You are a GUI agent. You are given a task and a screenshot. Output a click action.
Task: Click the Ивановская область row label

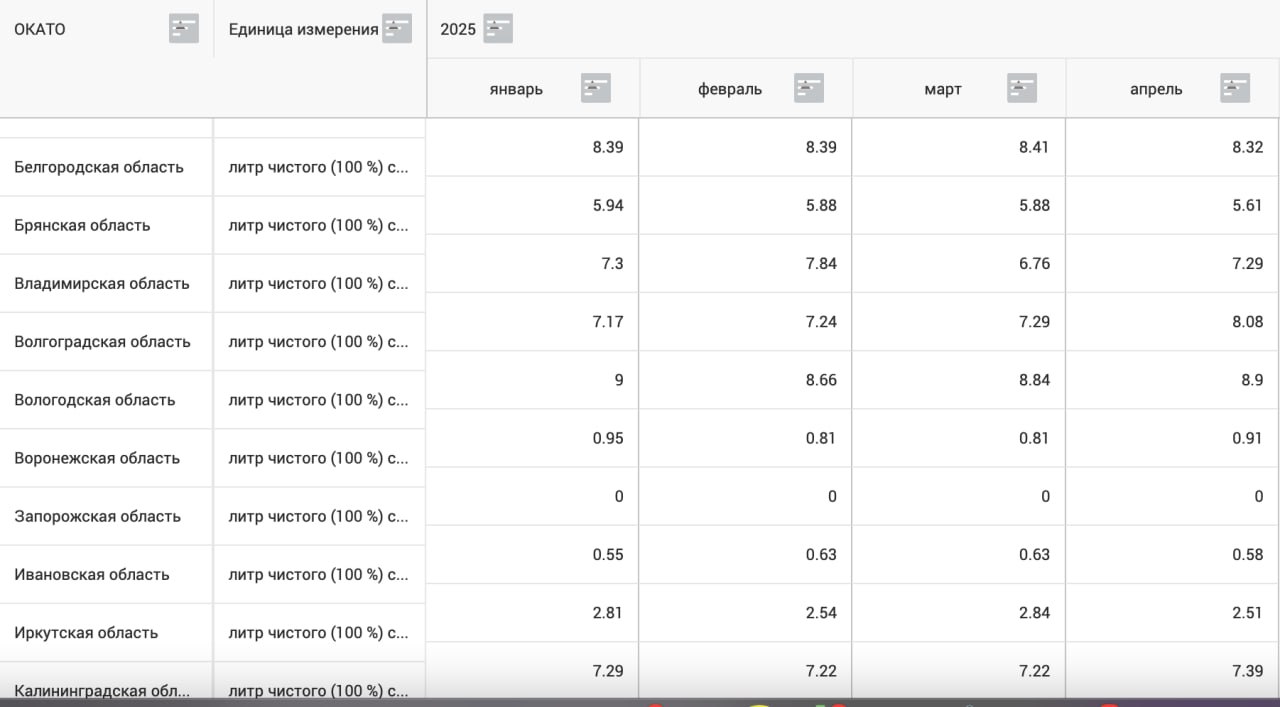tap(92, 573)
